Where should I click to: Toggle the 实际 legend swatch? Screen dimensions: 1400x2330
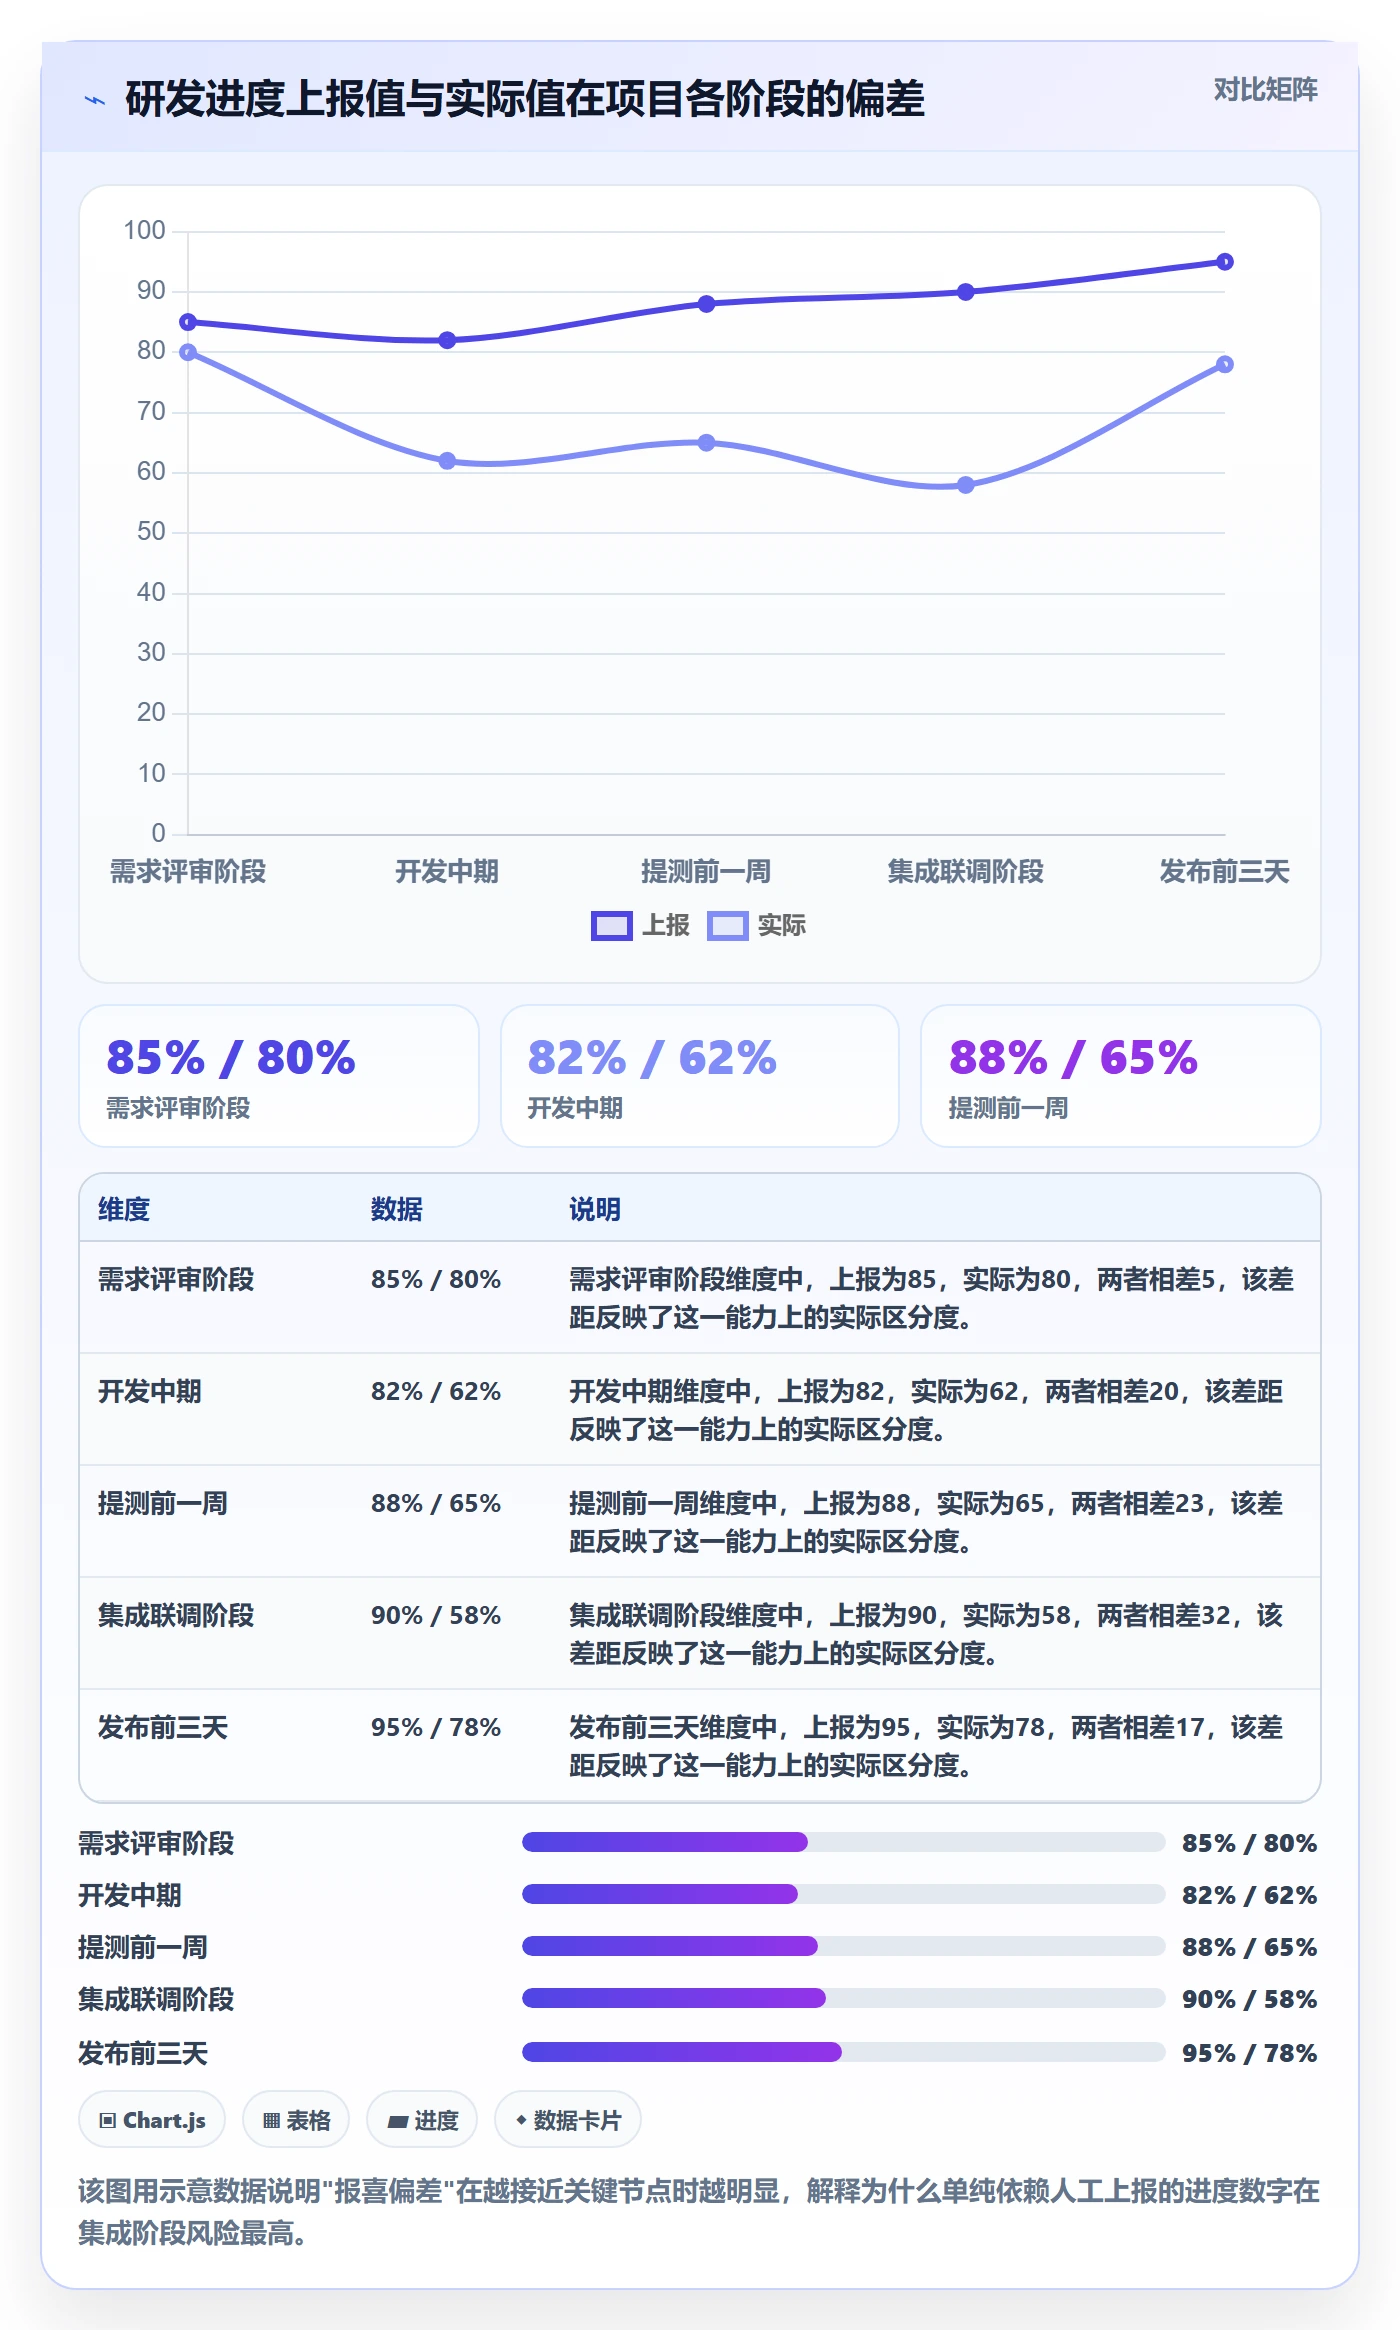coord(727,926)
